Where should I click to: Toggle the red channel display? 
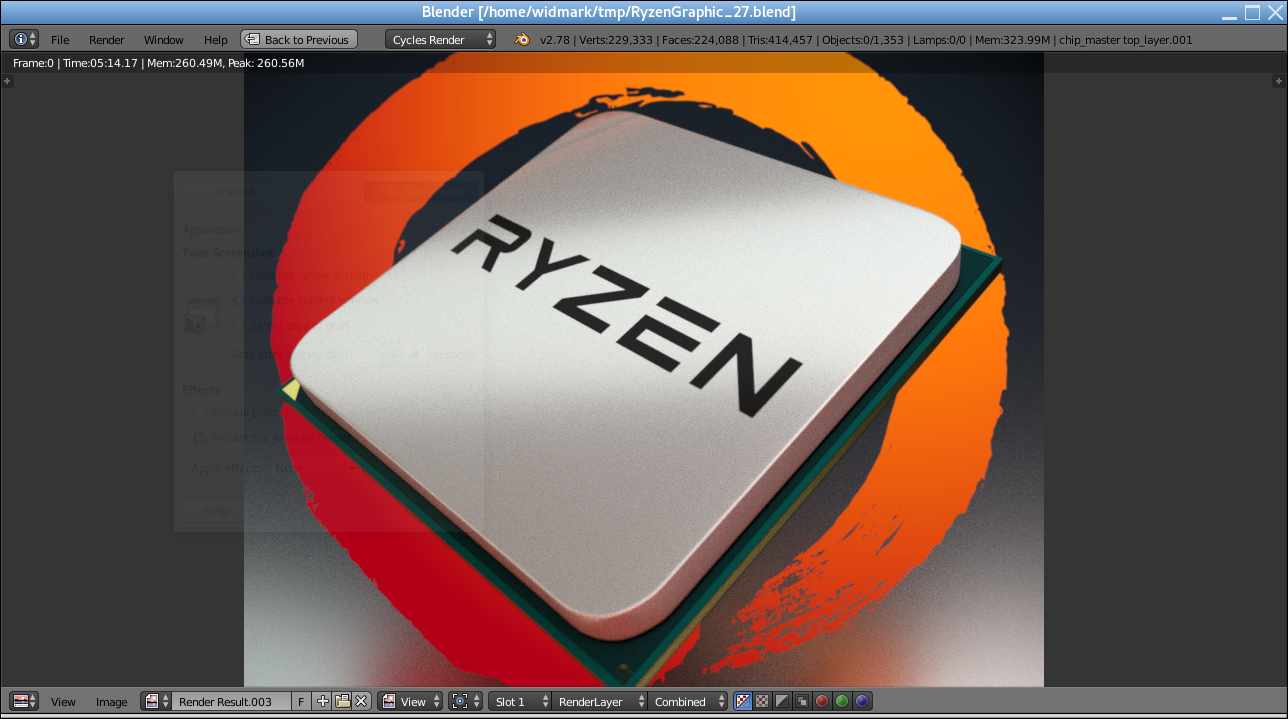[822, 701]
